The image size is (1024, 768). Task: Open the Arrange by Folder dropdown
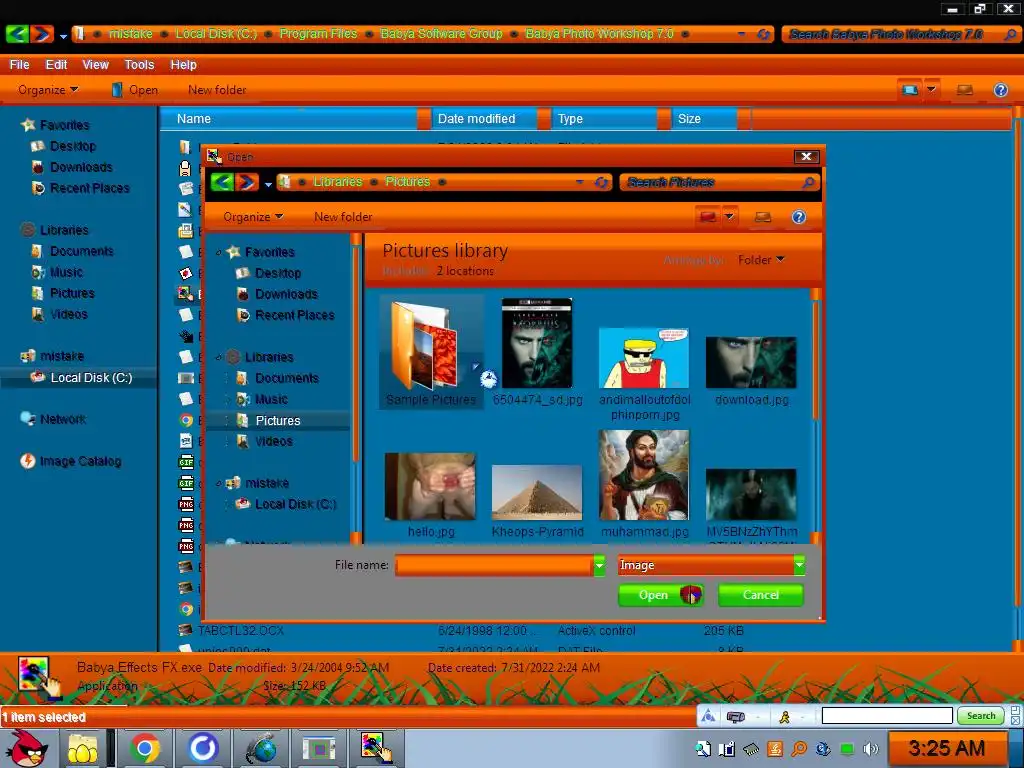click(x=760, y=260)
